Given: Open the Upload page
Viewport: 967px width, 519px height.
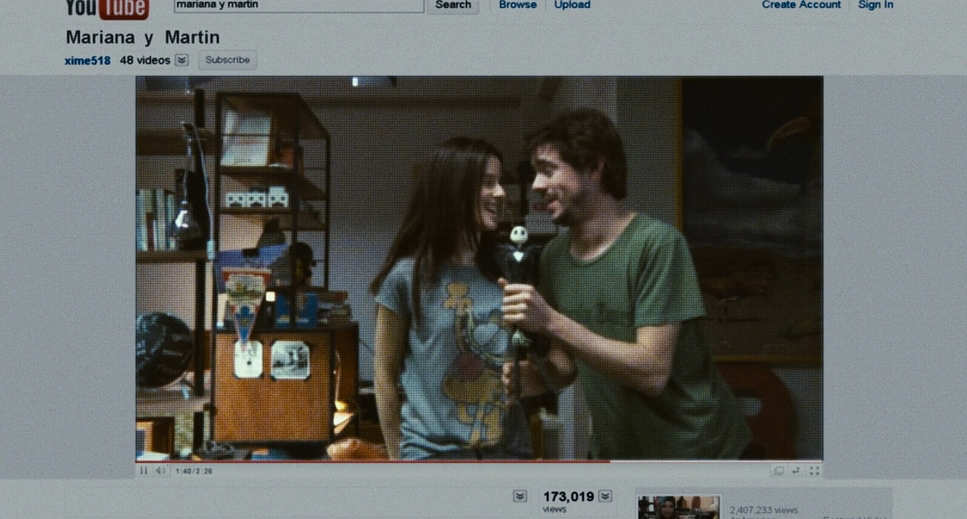Looking at the screenshot, I should [572, 5].
